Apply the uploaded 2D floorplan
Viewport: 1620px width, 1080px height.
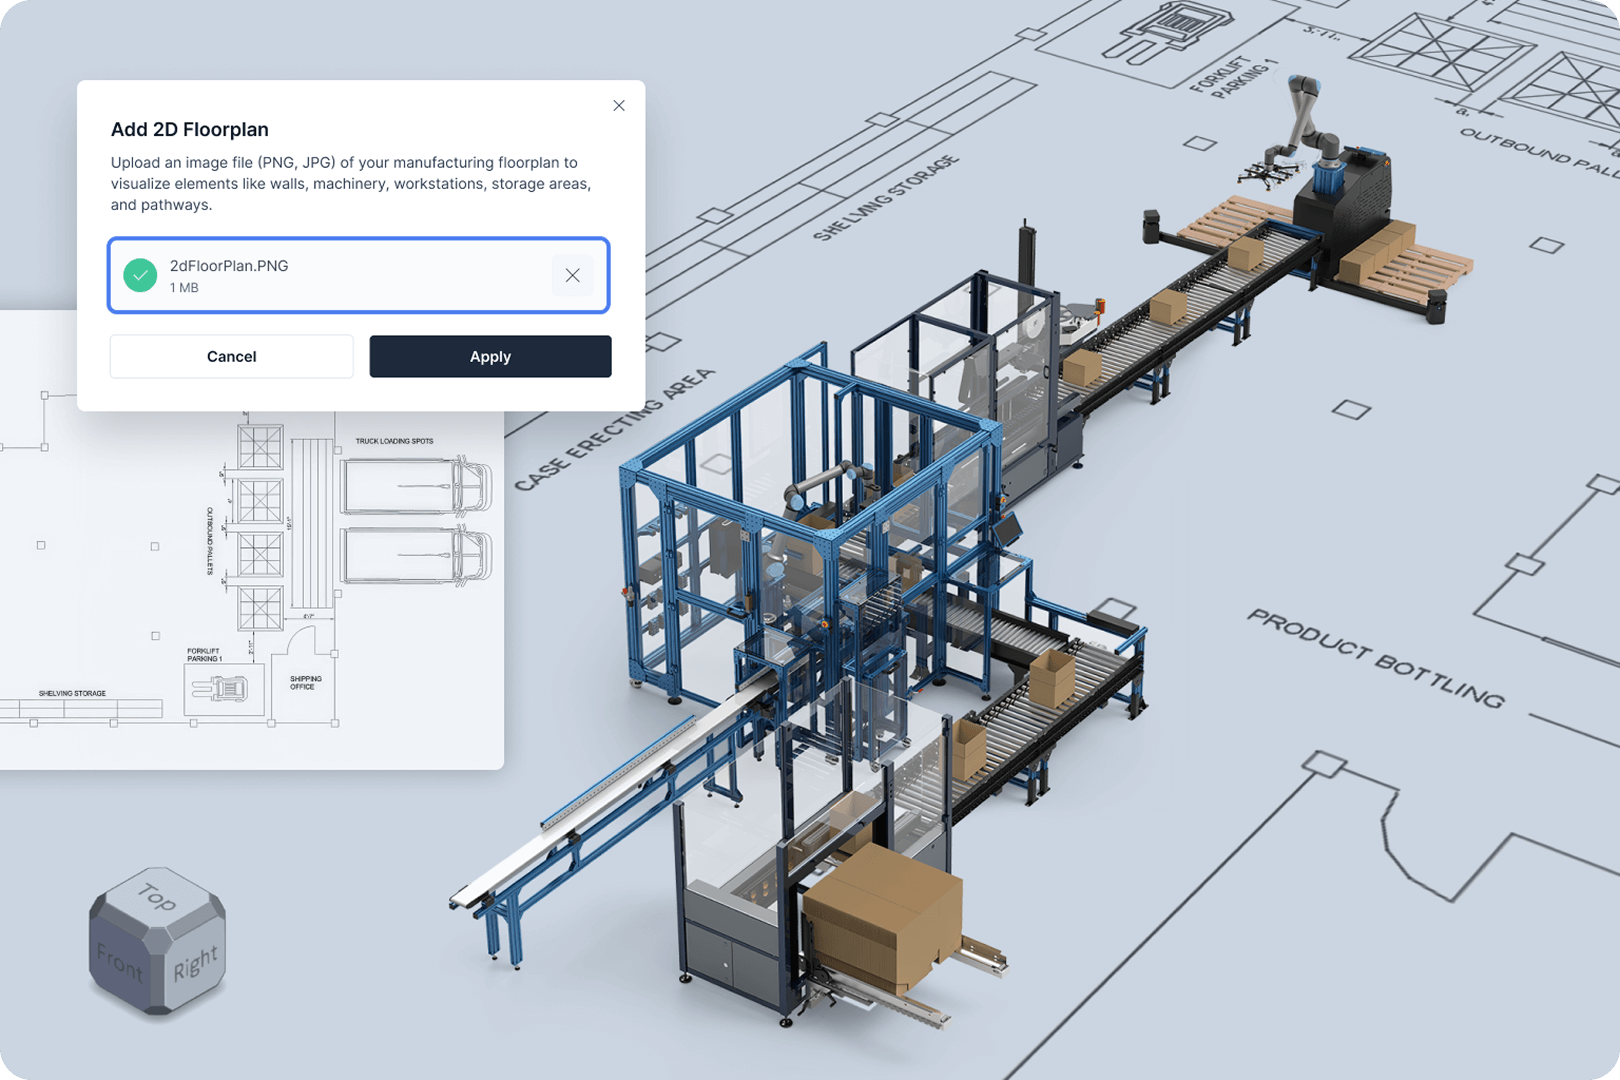click(490, 356)
